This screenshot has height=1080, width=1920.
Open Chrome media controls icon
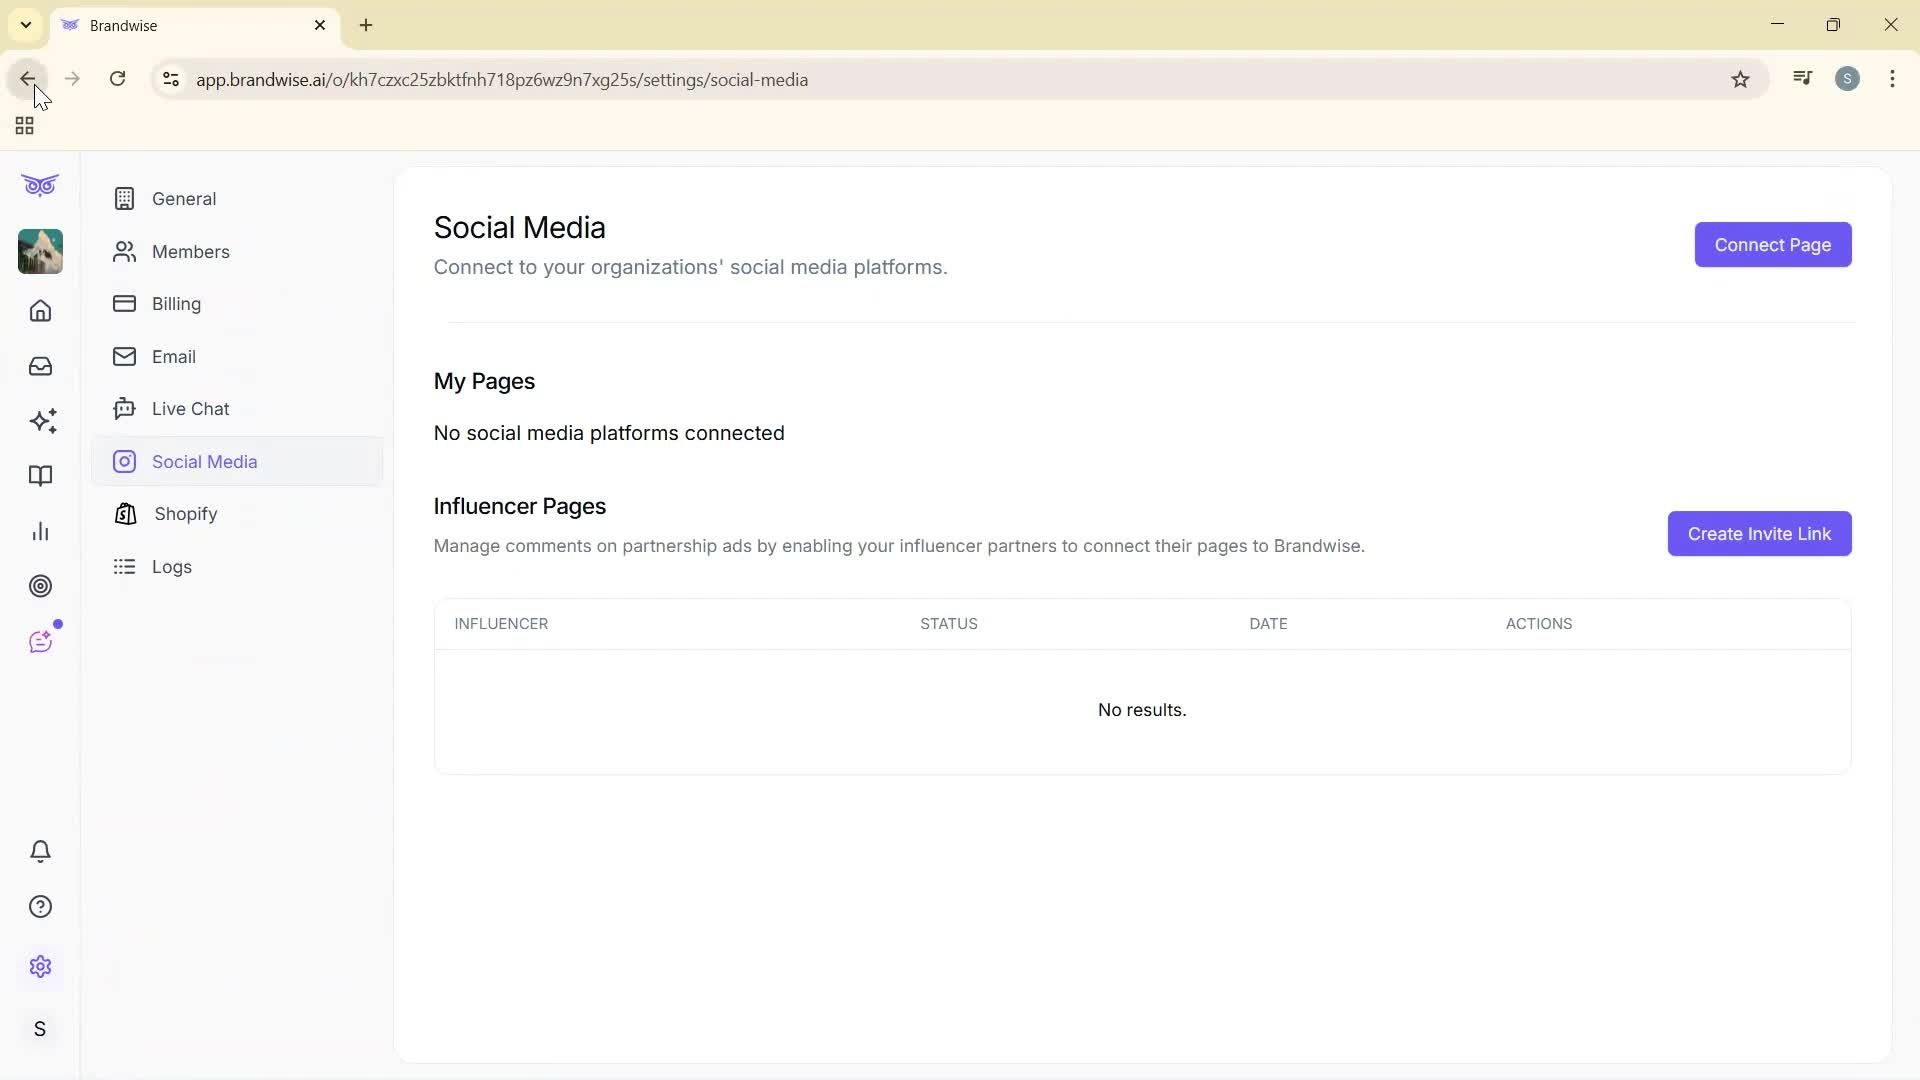[x=1802, y=78]
